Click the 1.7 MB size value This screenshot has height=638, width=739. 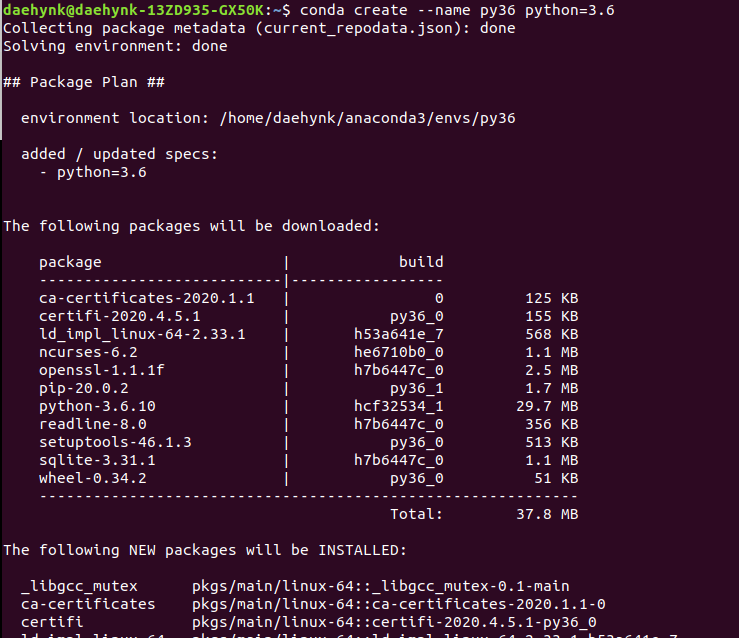click(552, 388)
